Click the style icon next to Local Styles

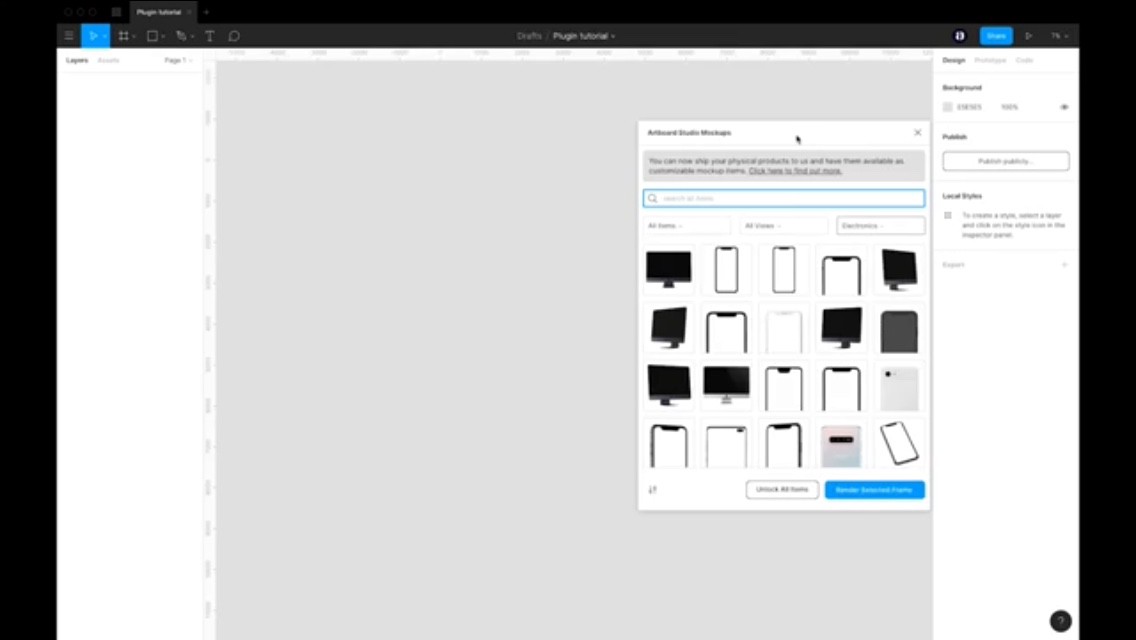click(948, 214)
